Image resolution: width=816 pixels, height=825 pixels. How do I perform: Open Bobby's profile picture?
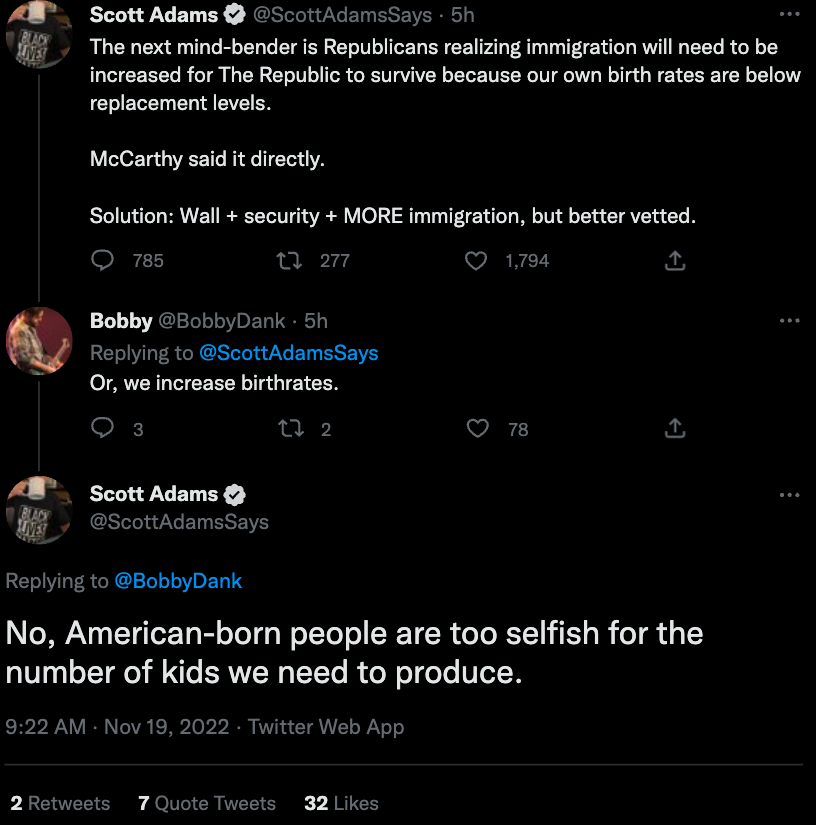[x=39, y=341]
